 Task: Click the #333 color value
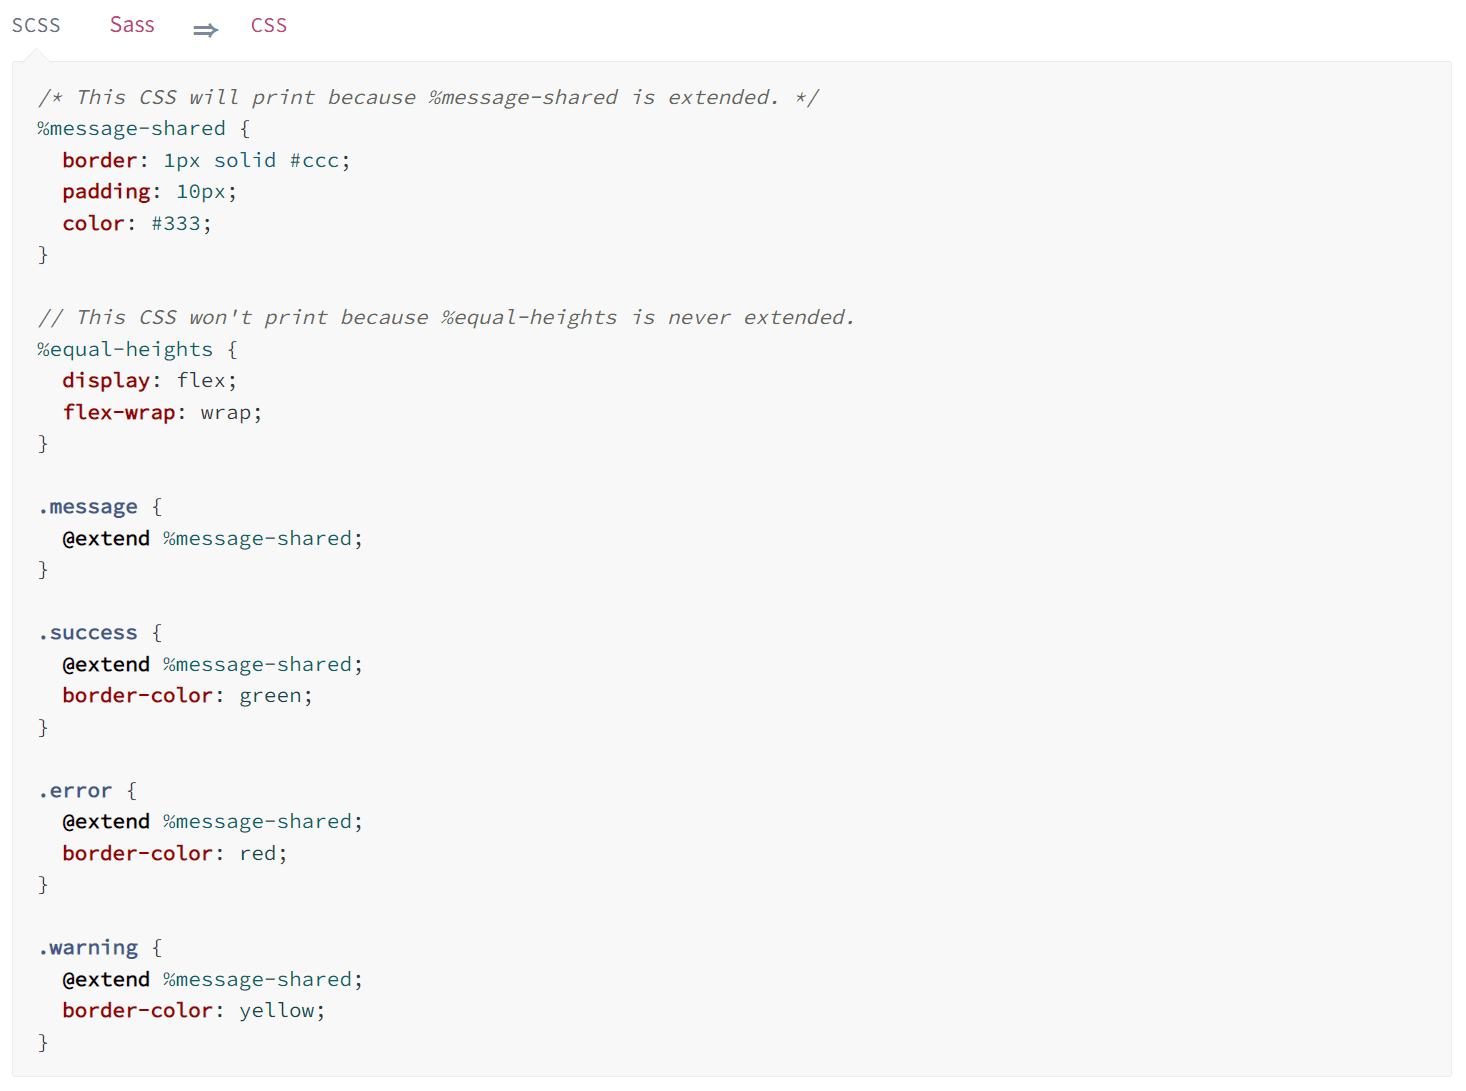pos(176,224)
